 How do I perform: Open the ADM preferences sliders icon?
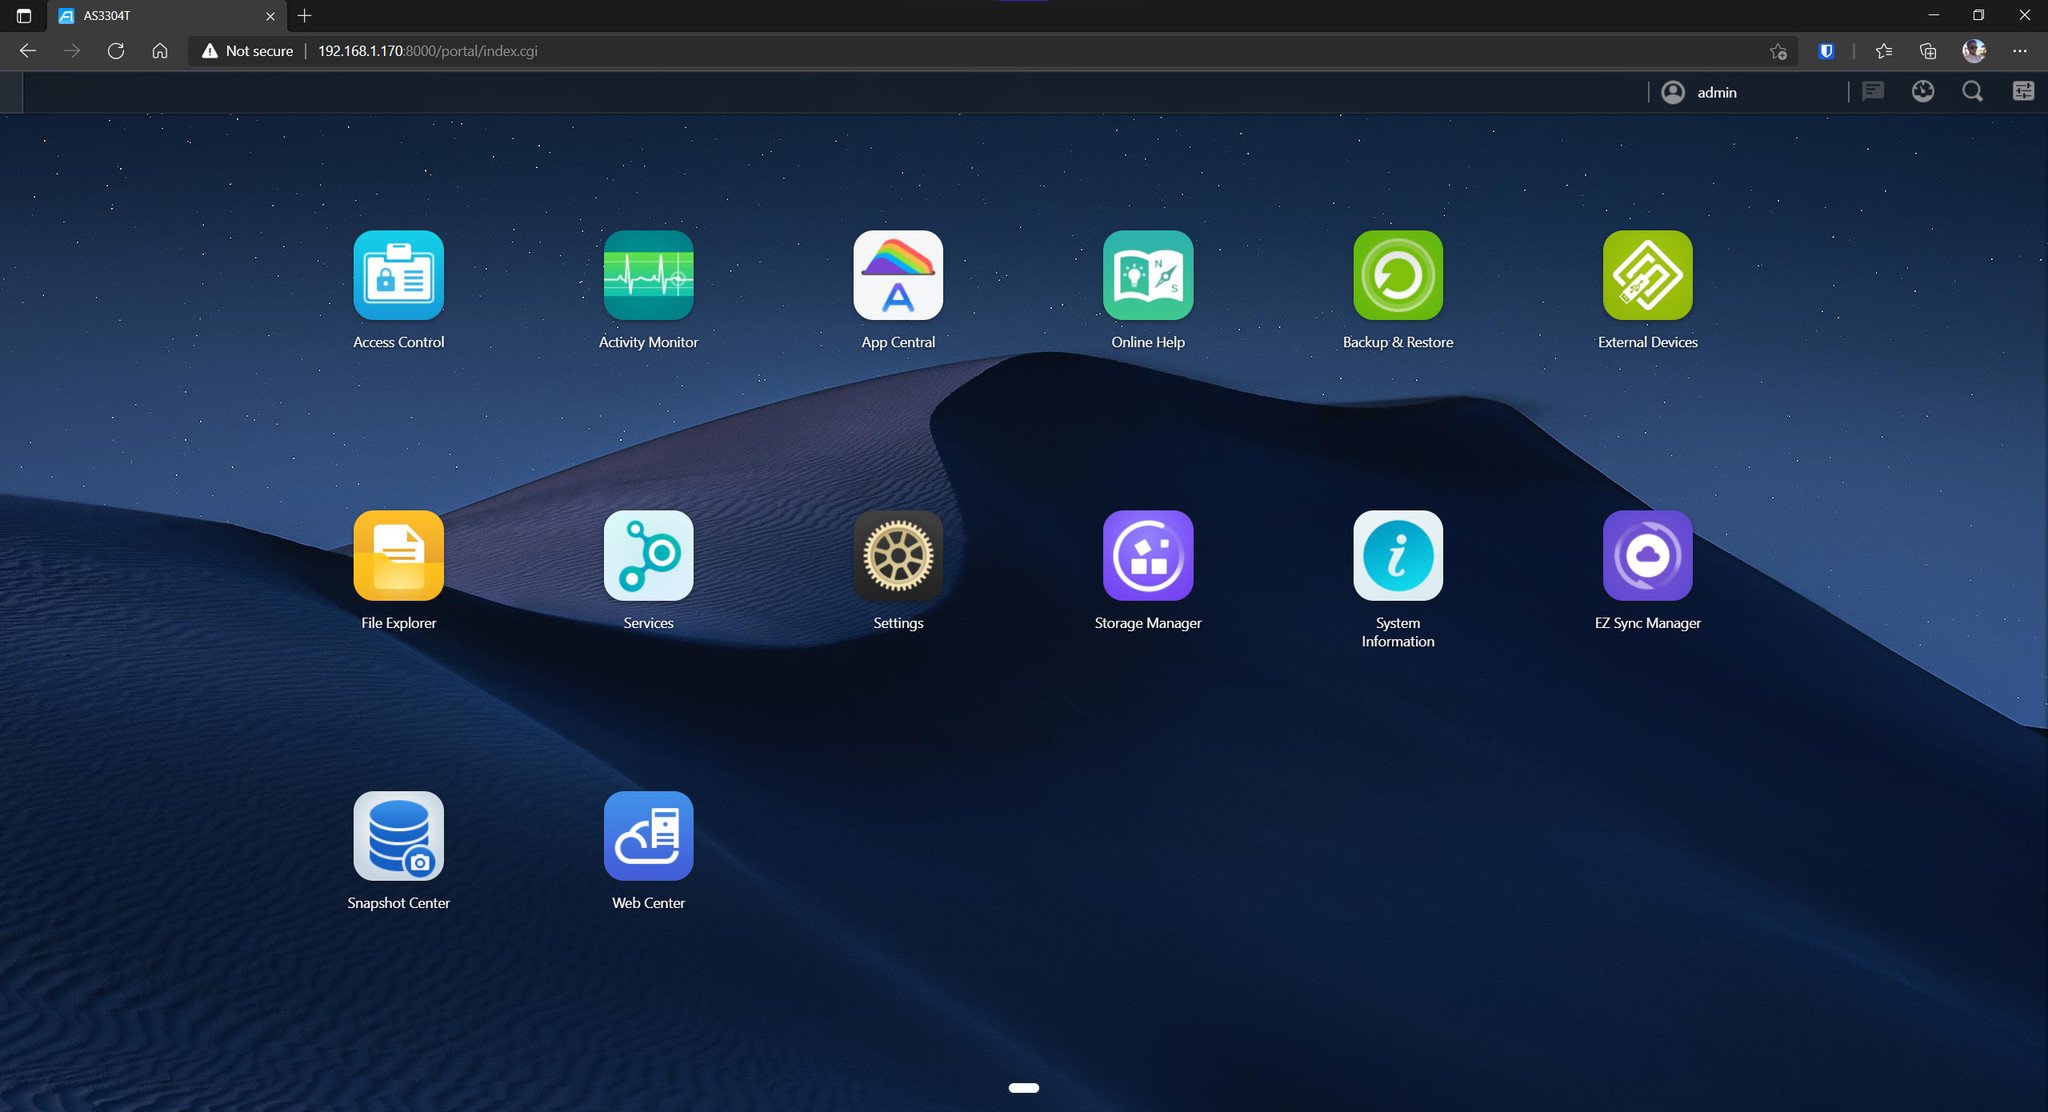[x=2023, y=92]
